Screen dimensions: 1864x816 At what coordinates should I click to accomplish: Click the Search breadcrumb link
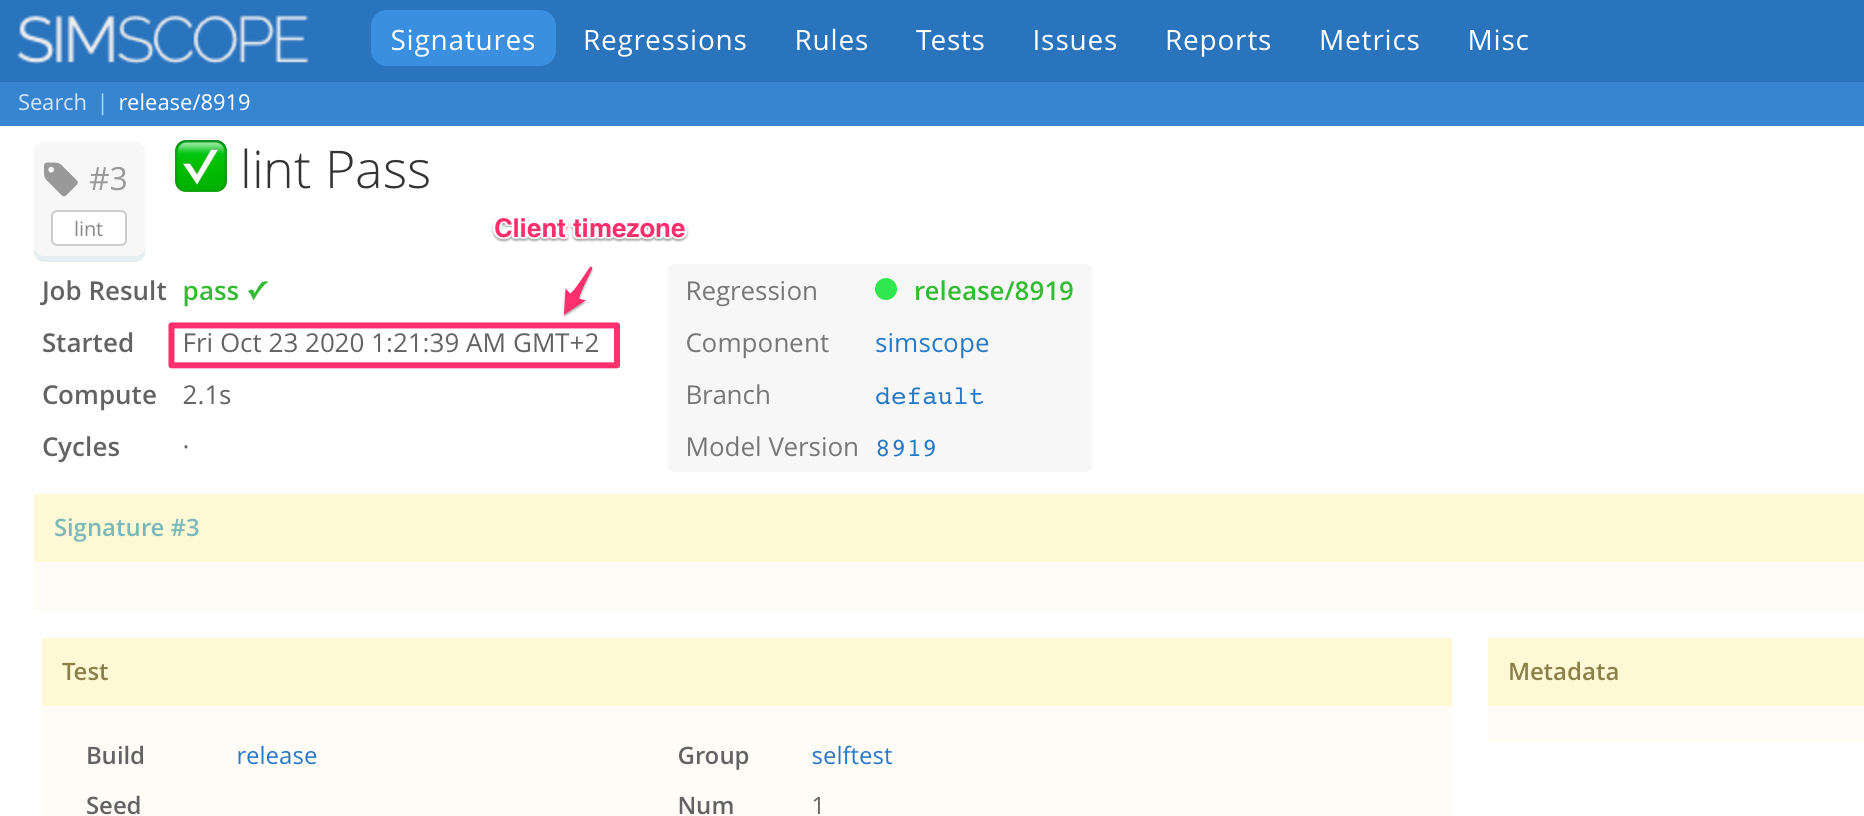pos(52,102)
